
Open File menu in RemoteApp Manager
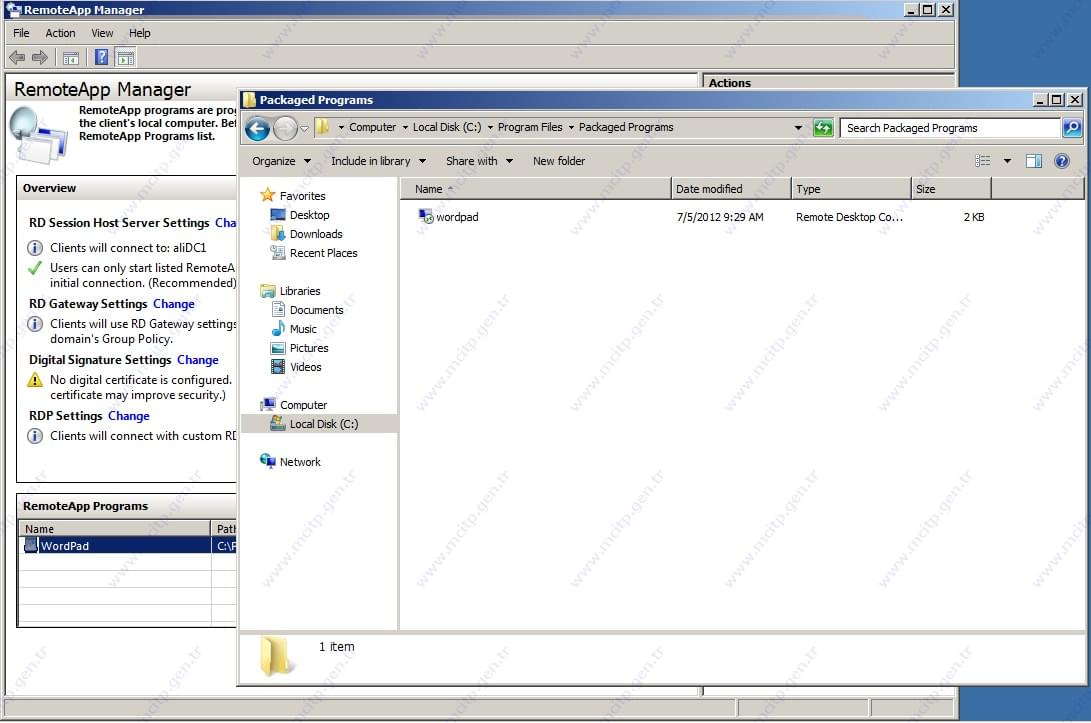[x=21, y=33]
